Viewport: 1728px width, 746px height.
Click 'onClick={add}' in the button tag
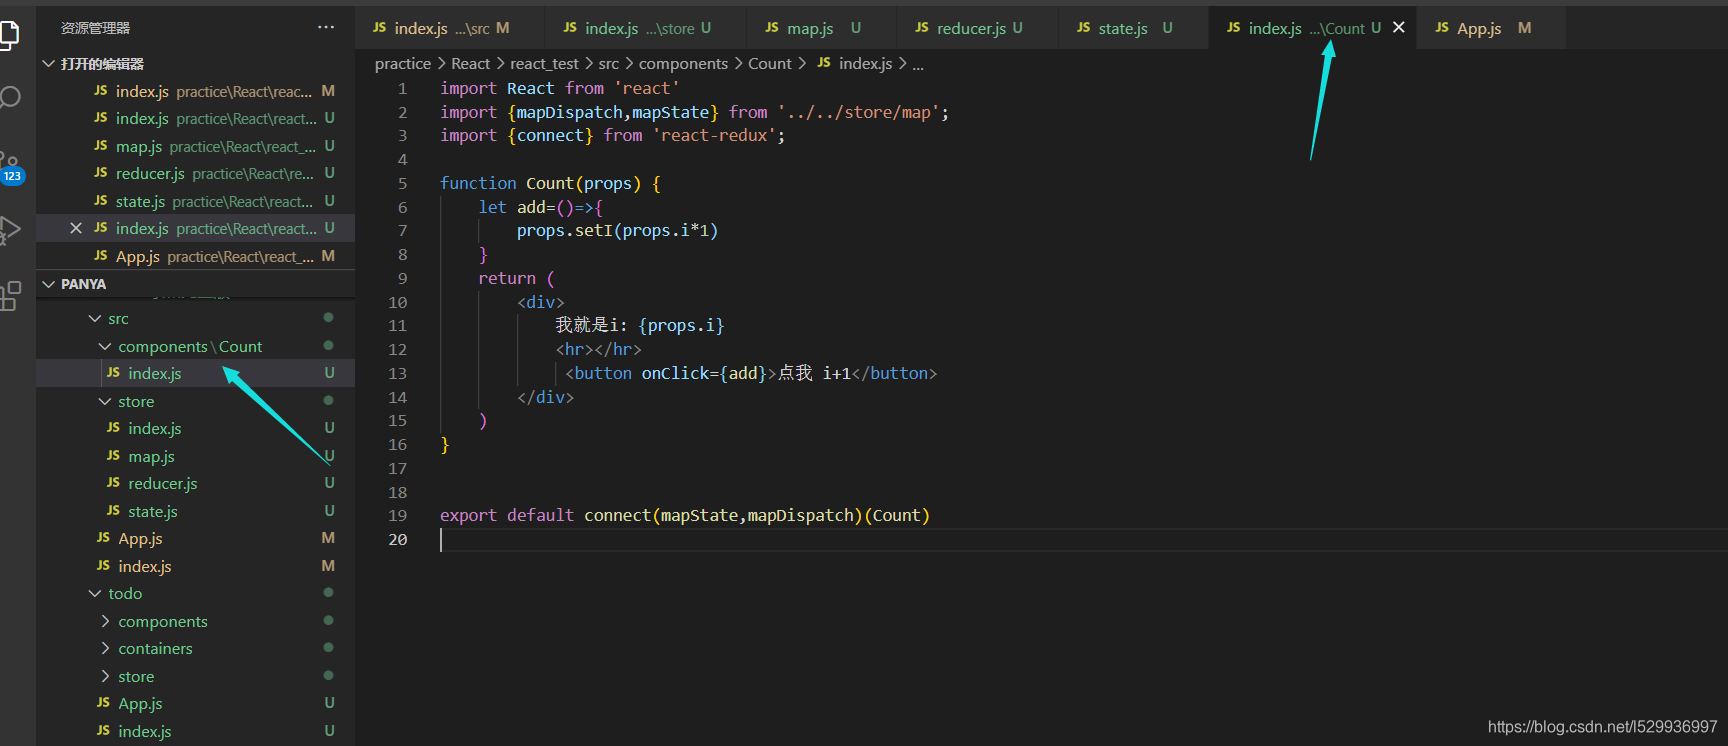coord(703,373)
